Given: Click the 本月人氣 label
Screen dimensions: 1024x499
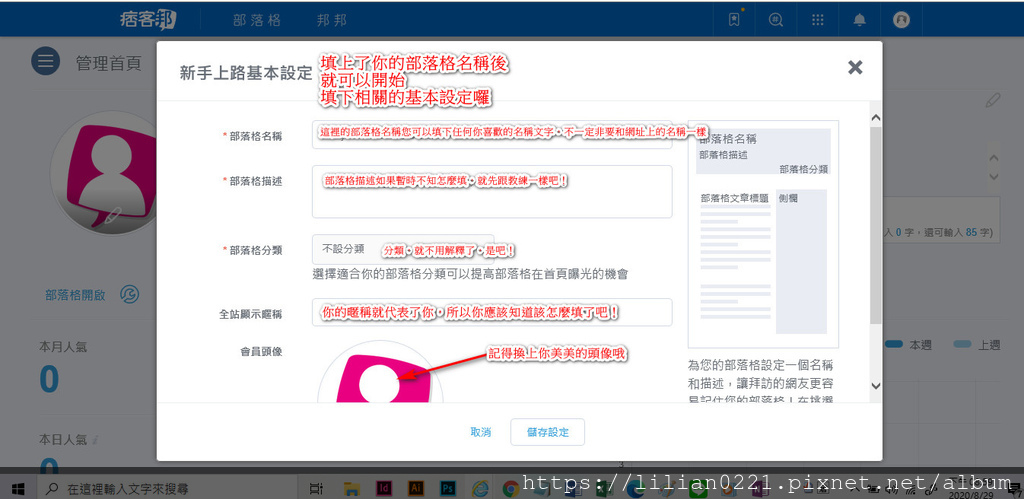Looking at the screenshot, I should (x=63, y=348).
